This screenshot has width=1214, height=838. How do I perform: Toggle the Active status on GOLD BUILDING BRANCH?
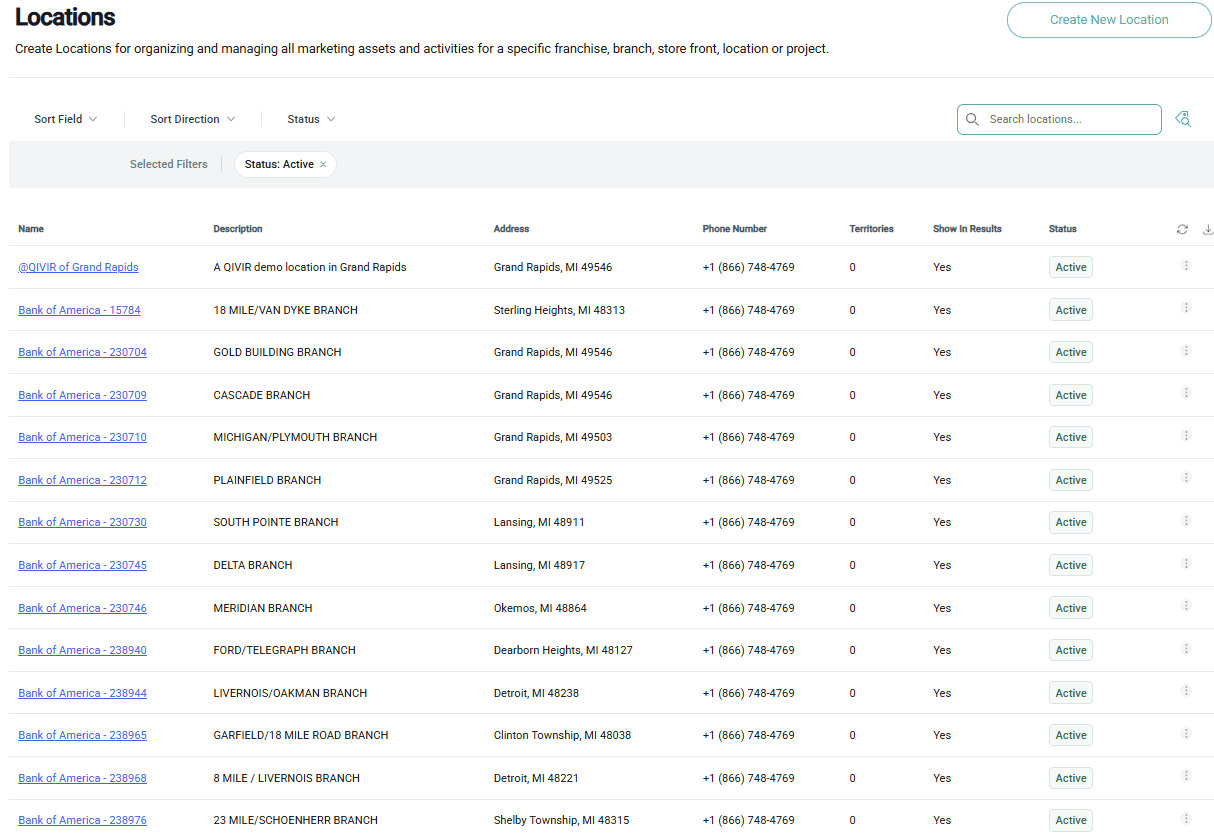pyautogui.click(x=1070, y=351)
